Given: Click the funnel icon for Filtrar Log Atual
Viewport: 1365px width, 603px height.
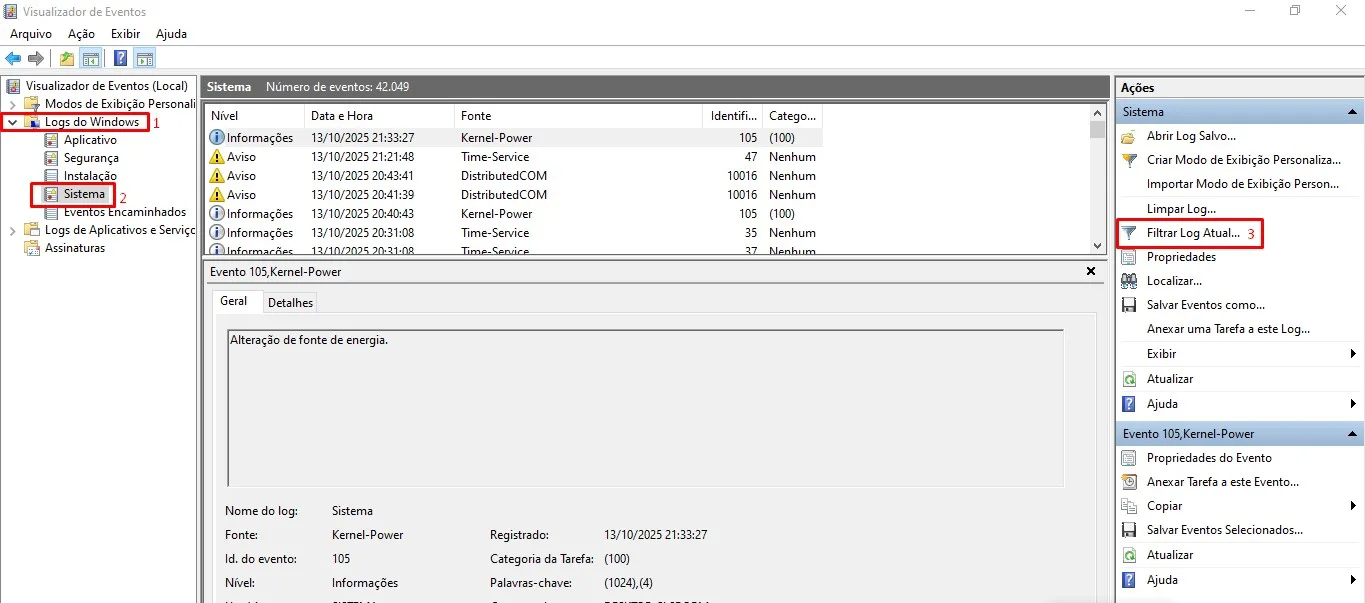Looking at the screenshot, I should 1129,233.
